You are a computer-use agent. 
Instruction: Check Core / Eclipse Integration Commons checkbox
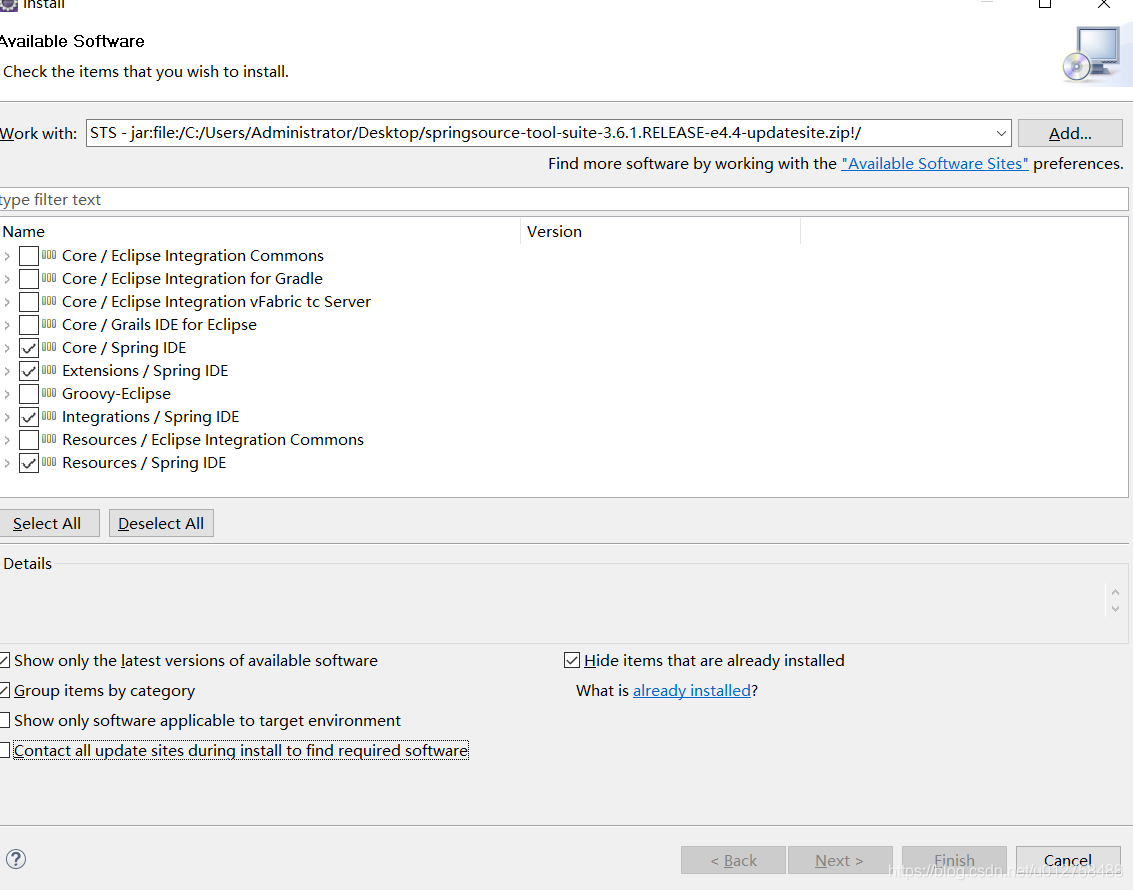(x=29, y=256)
